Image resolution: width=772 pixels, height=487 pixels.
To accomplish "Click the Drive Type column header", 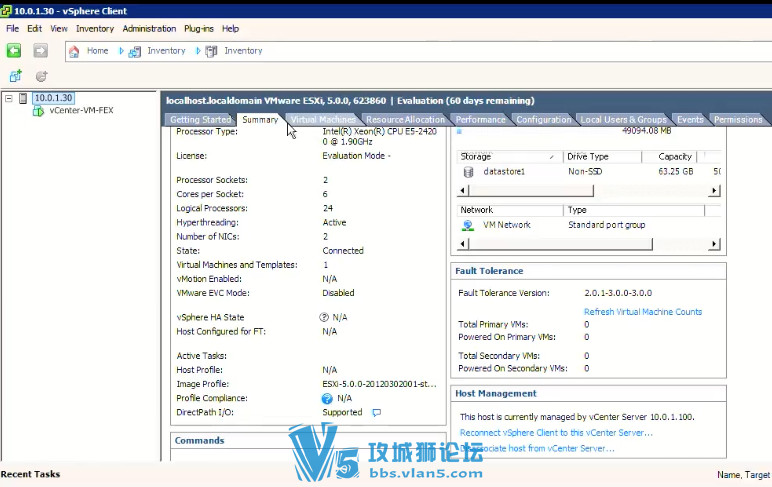I will 602,157.
